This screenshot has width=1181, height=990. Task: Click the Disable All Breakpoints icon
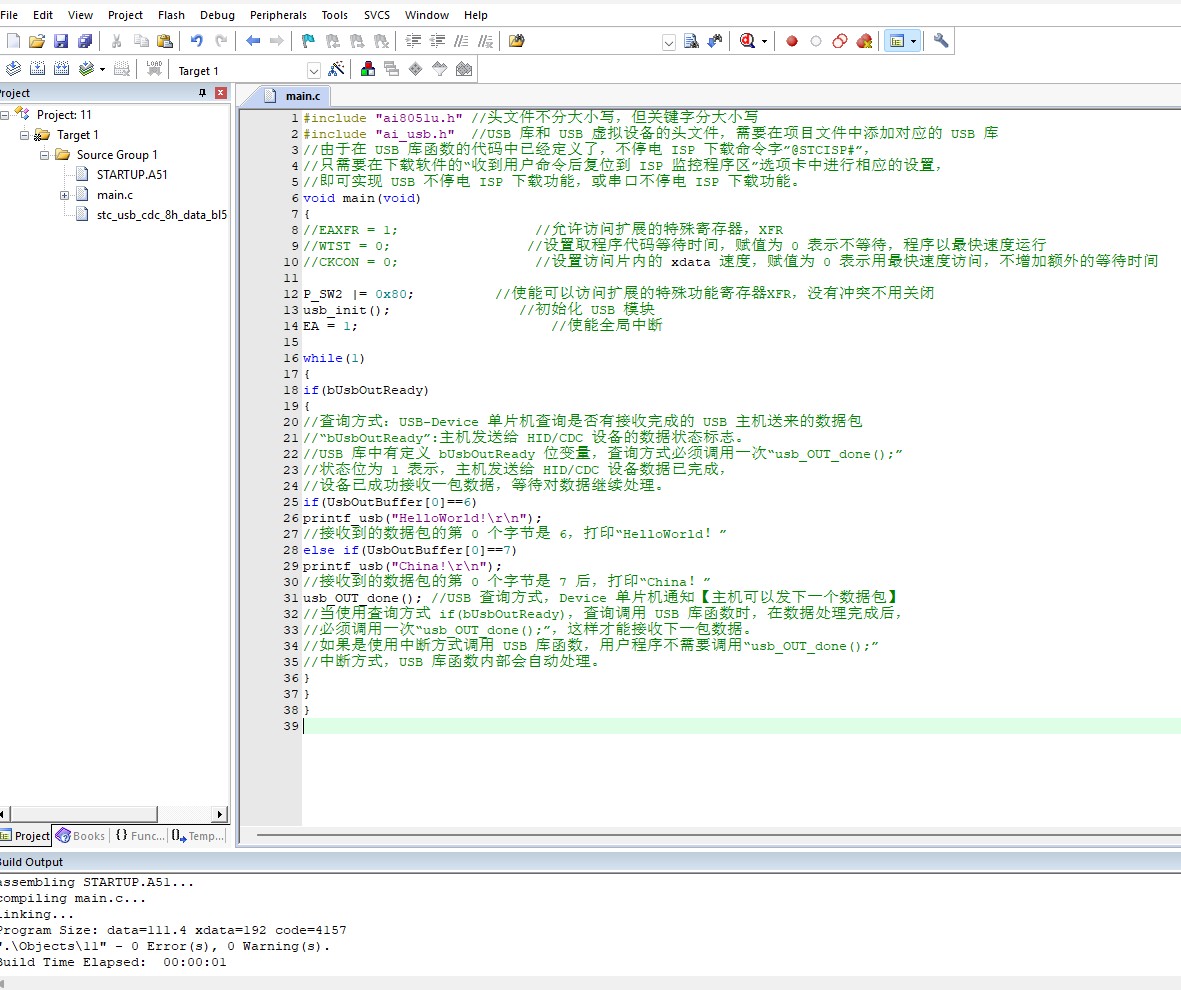840,41
